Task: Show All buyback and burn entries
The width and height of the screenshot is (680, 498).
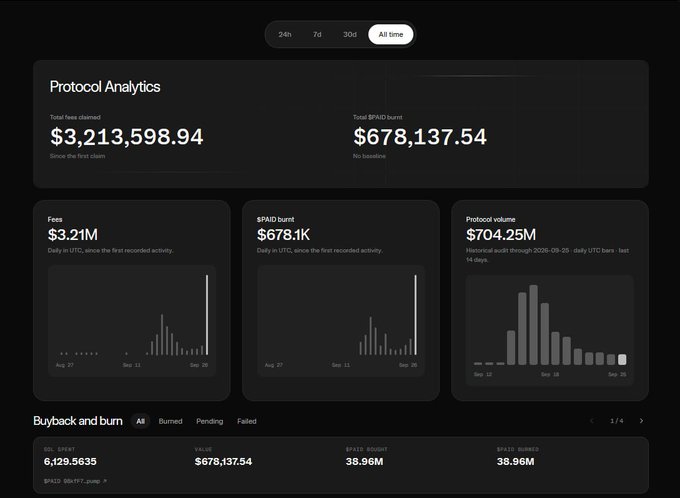Action: [x=141, y=421]
